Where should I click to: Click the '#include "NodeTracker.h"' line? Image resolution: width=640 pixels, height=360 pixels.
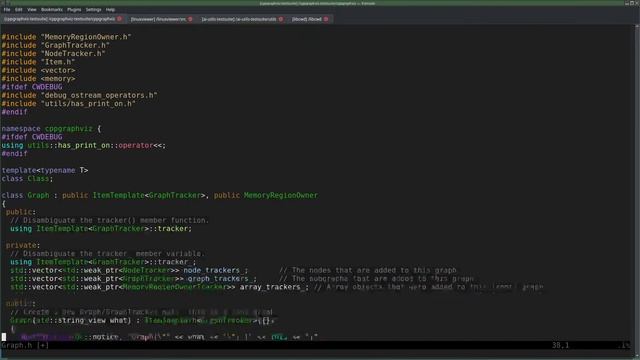tap(53, 53)
